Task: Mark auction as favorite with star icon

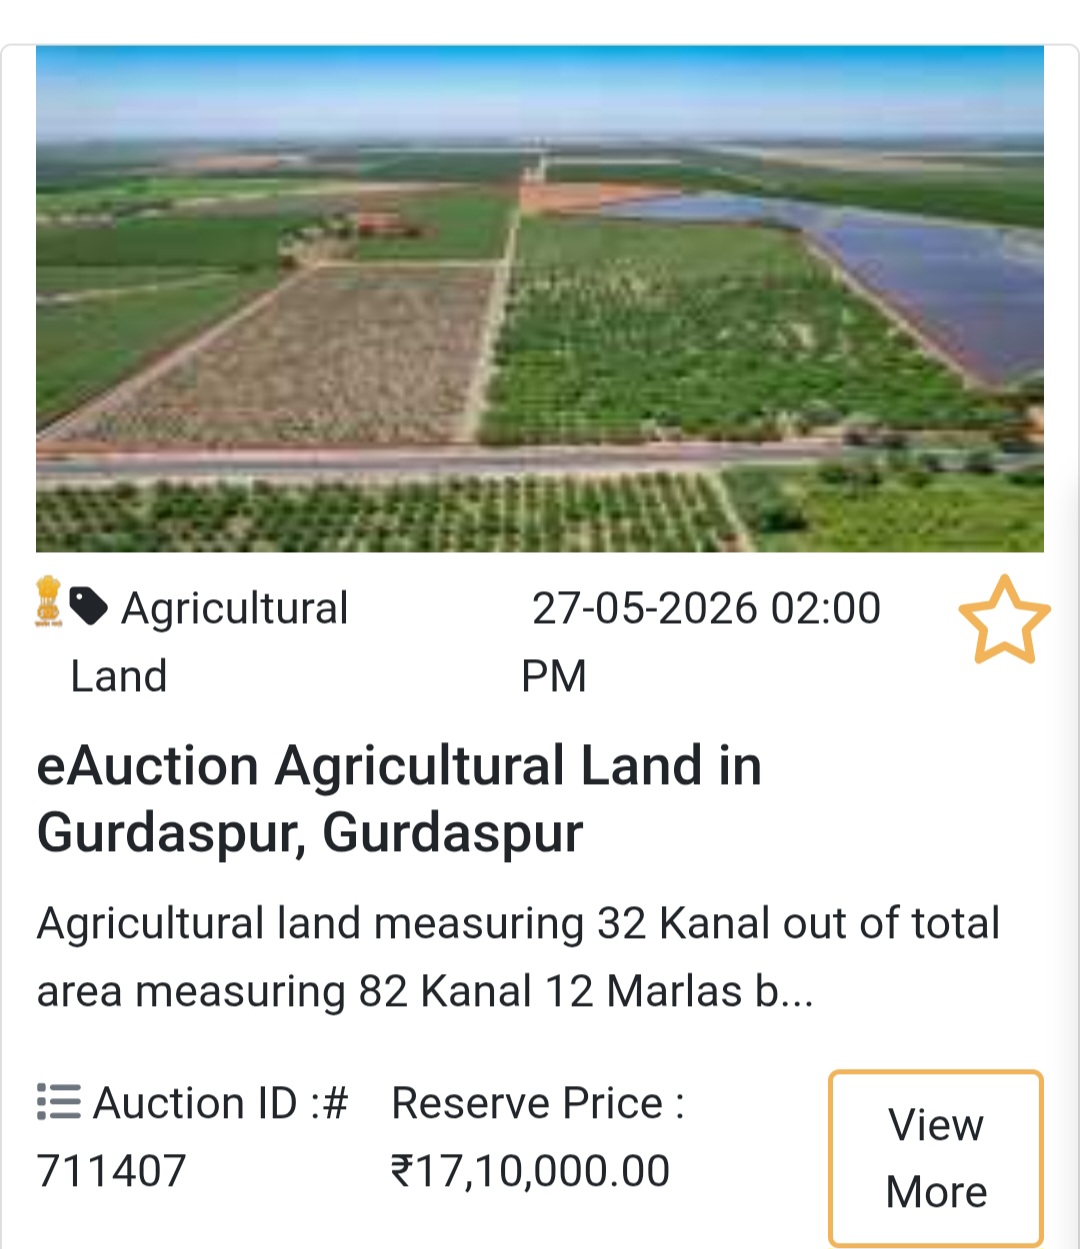Action: click(x=1004, y=620)
